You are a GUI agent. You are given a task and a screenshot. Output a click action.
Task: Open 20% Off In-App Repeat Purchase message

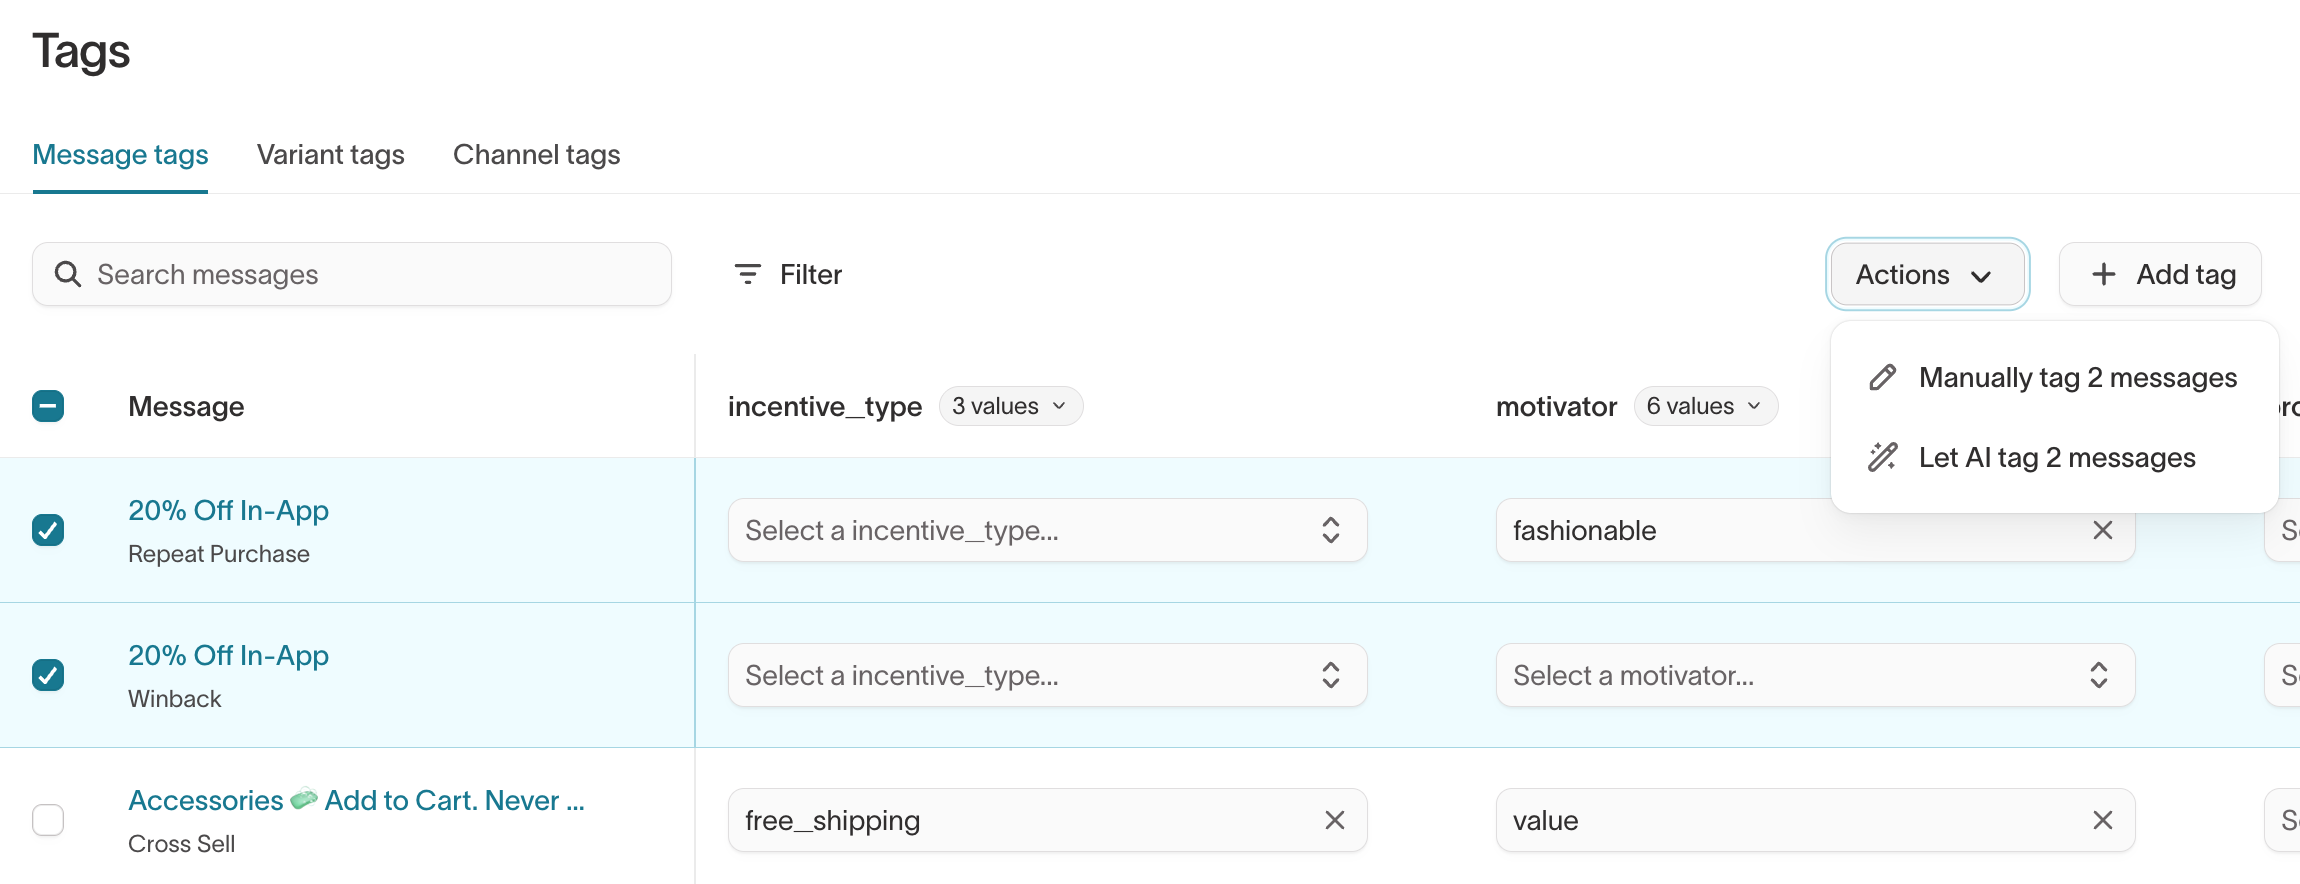pyautogui.click(x=228, y=510)
